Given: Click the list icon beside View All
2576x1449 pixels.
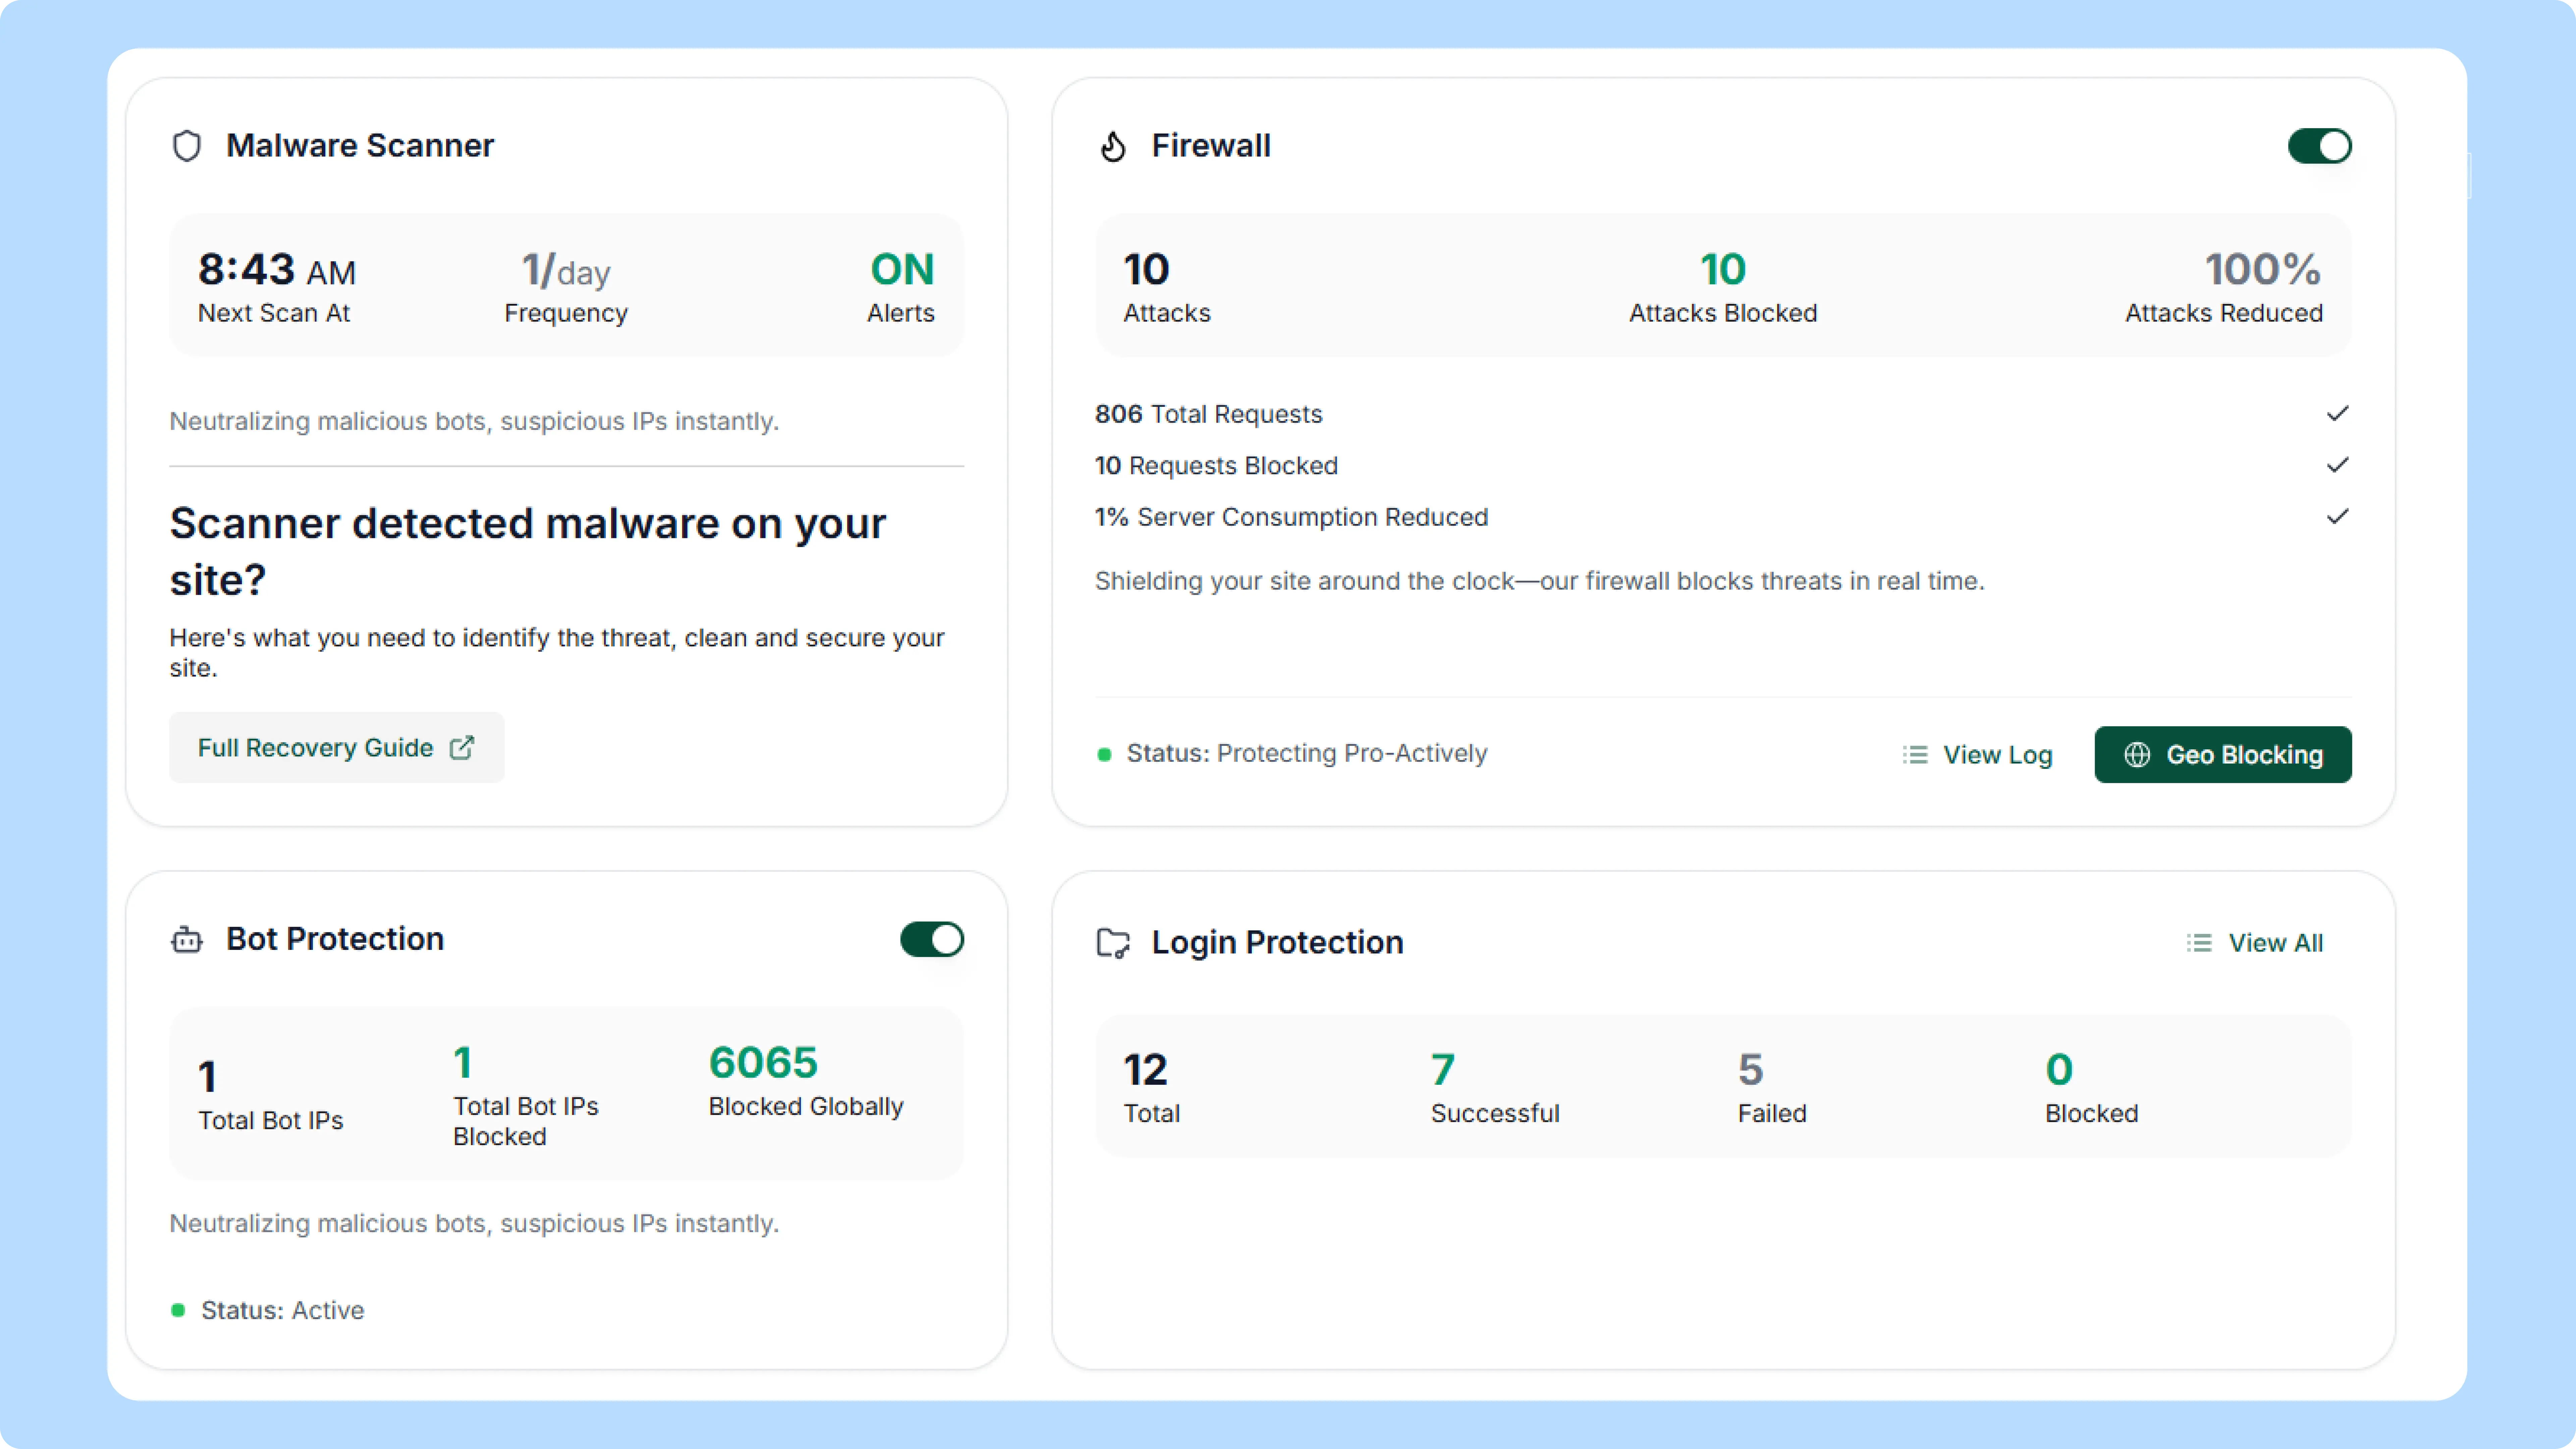Looking at the screenshot, I should pyautogui.click(x=2199, y=943).
